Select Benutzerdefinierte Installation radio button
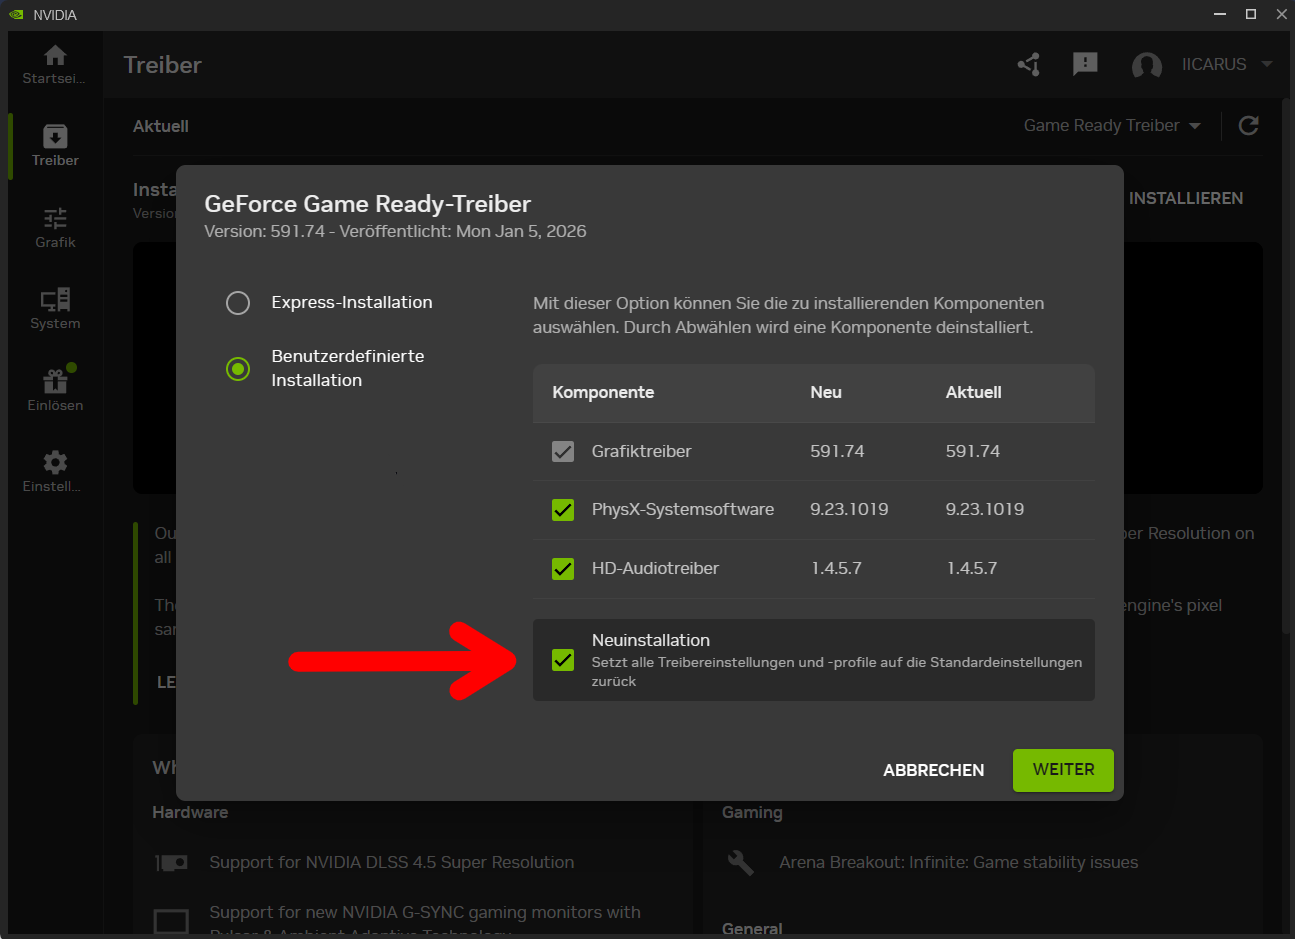 [x=238, y=369]
